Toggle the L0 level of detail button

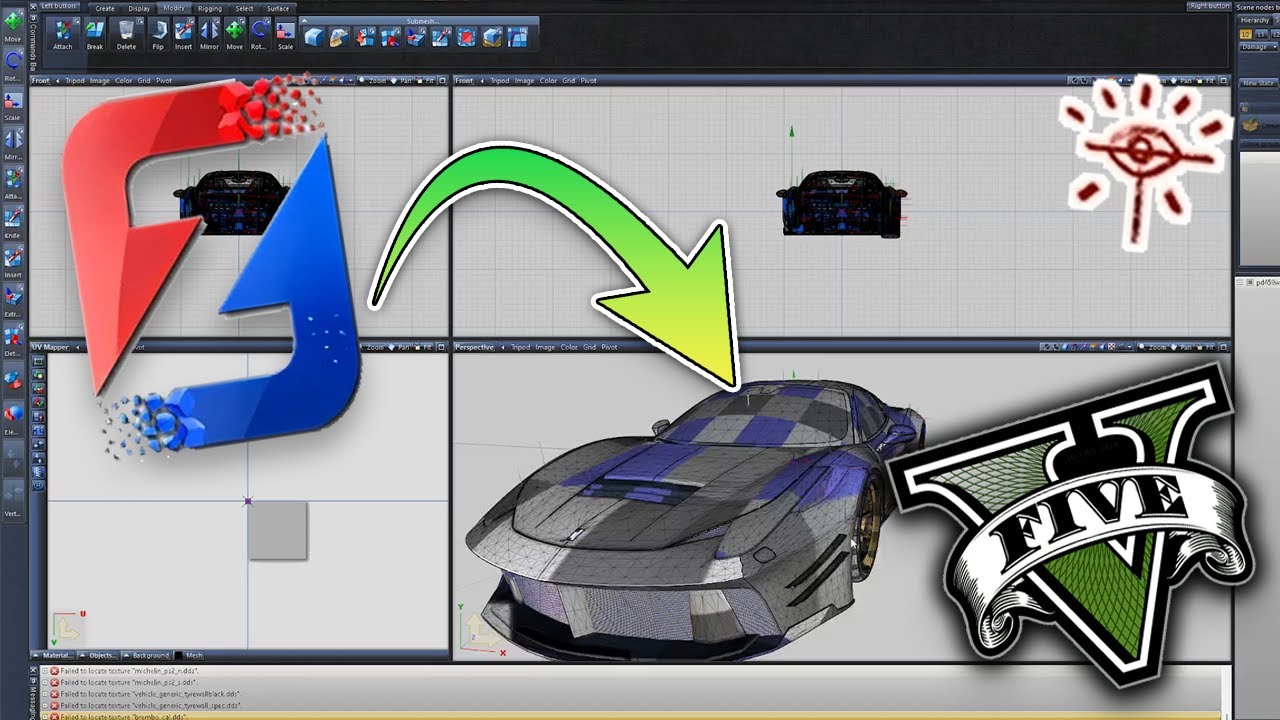tap(1246, 34)
